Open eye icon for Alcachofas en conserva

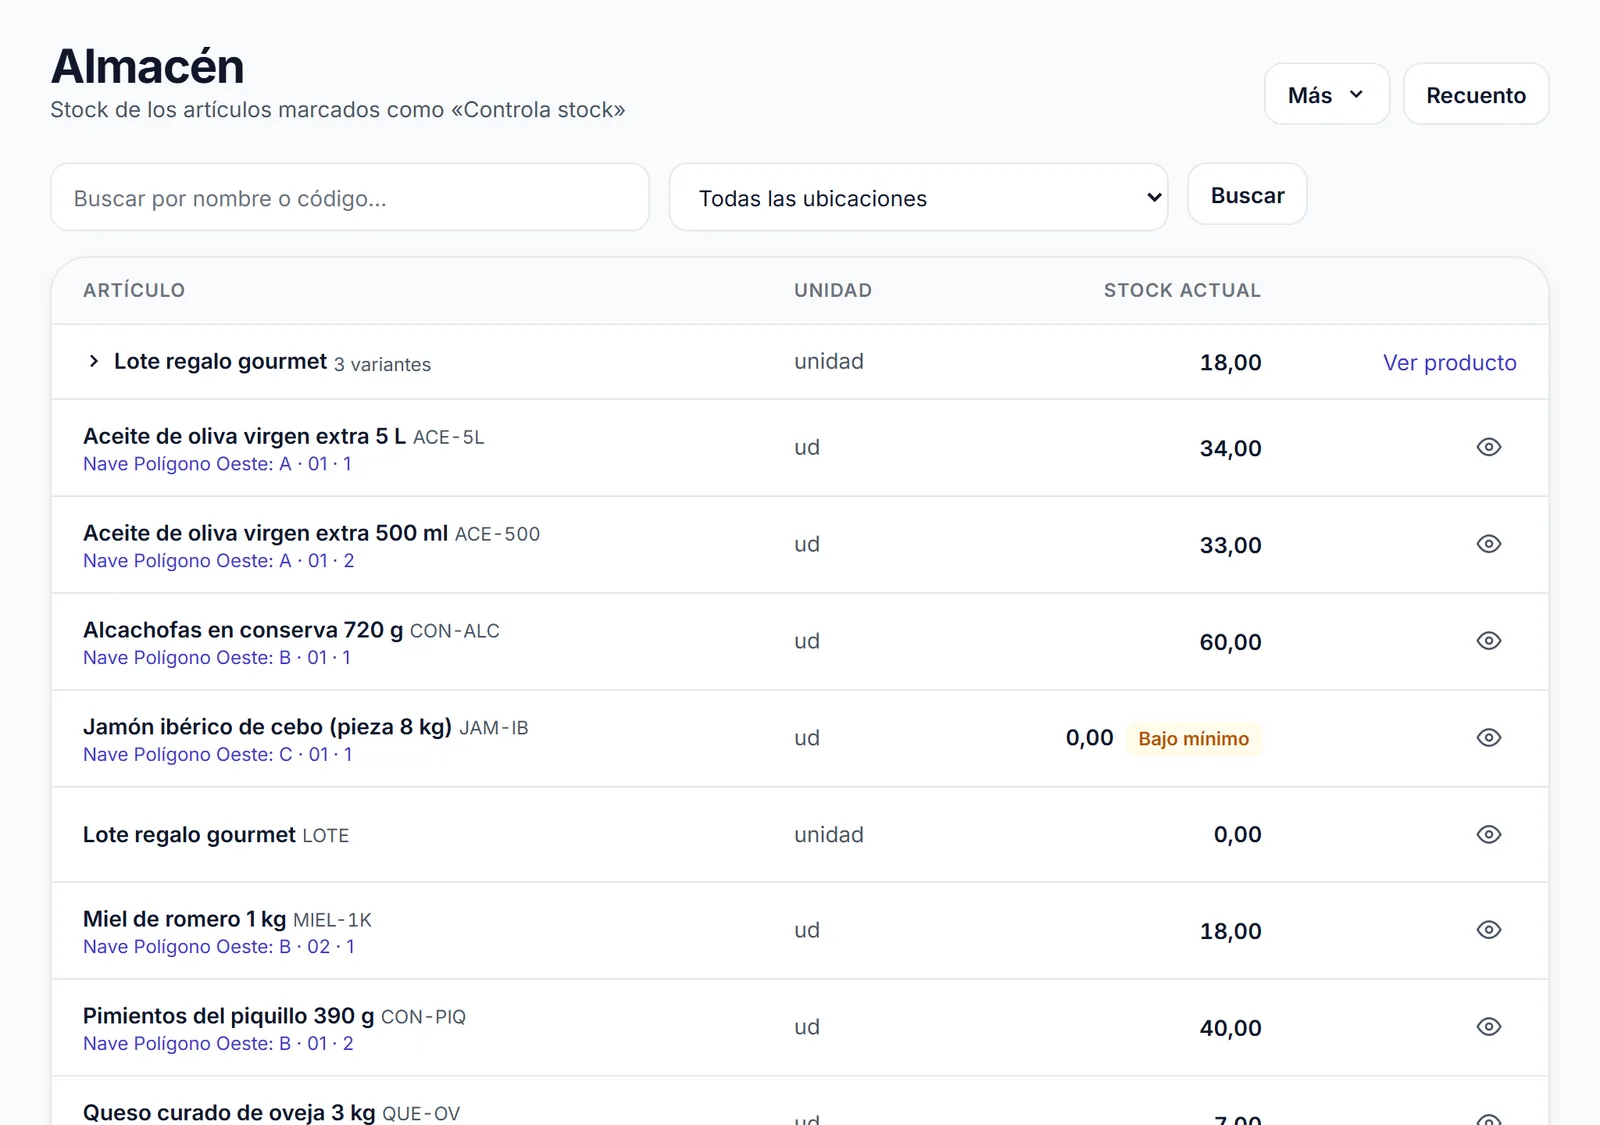tap(1488, 641)
